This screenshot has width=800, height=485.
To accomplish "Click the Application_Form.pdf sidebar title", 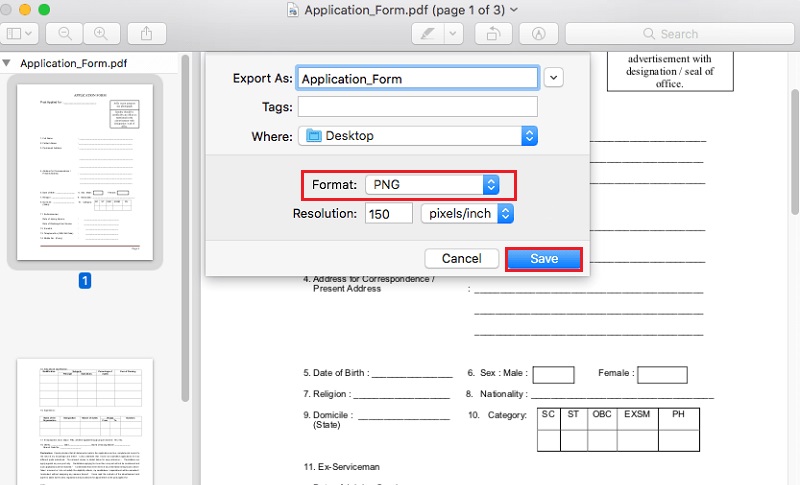I will tap(73, 63).
